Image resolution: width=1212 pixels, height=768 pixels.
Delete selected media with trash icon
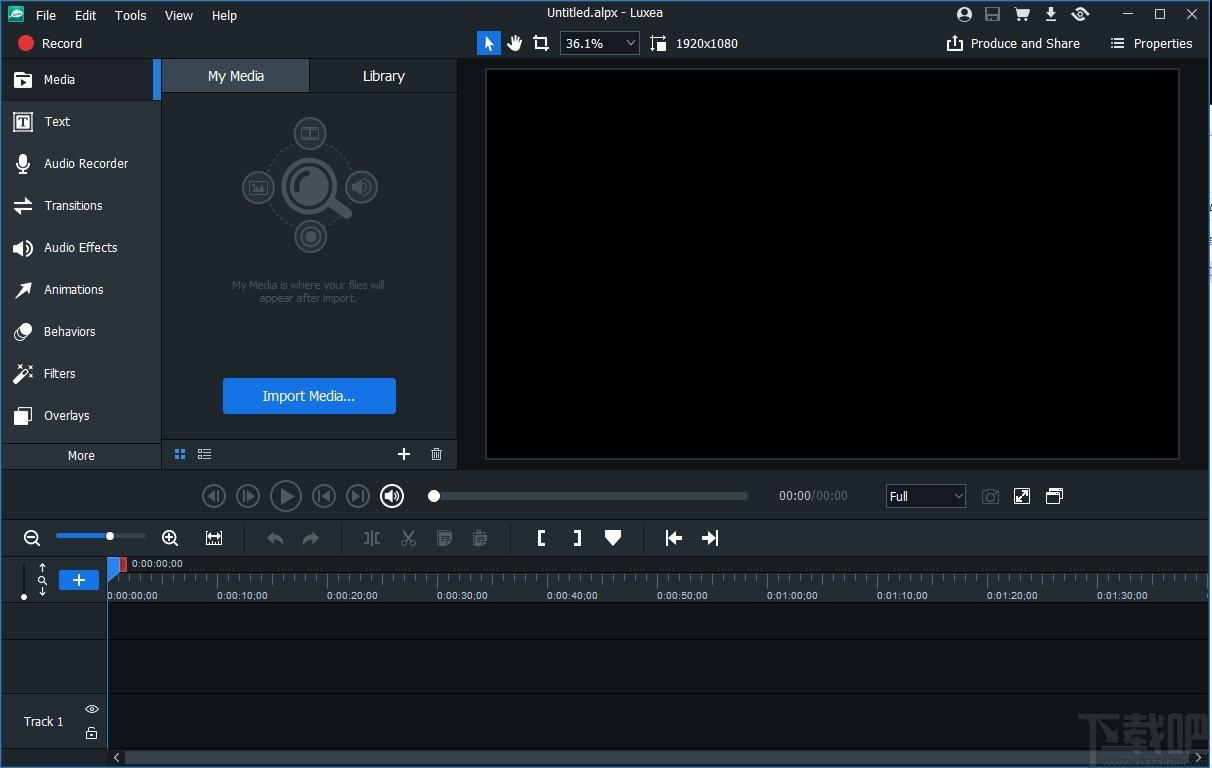pyautogui.click(x=436, y=454)
